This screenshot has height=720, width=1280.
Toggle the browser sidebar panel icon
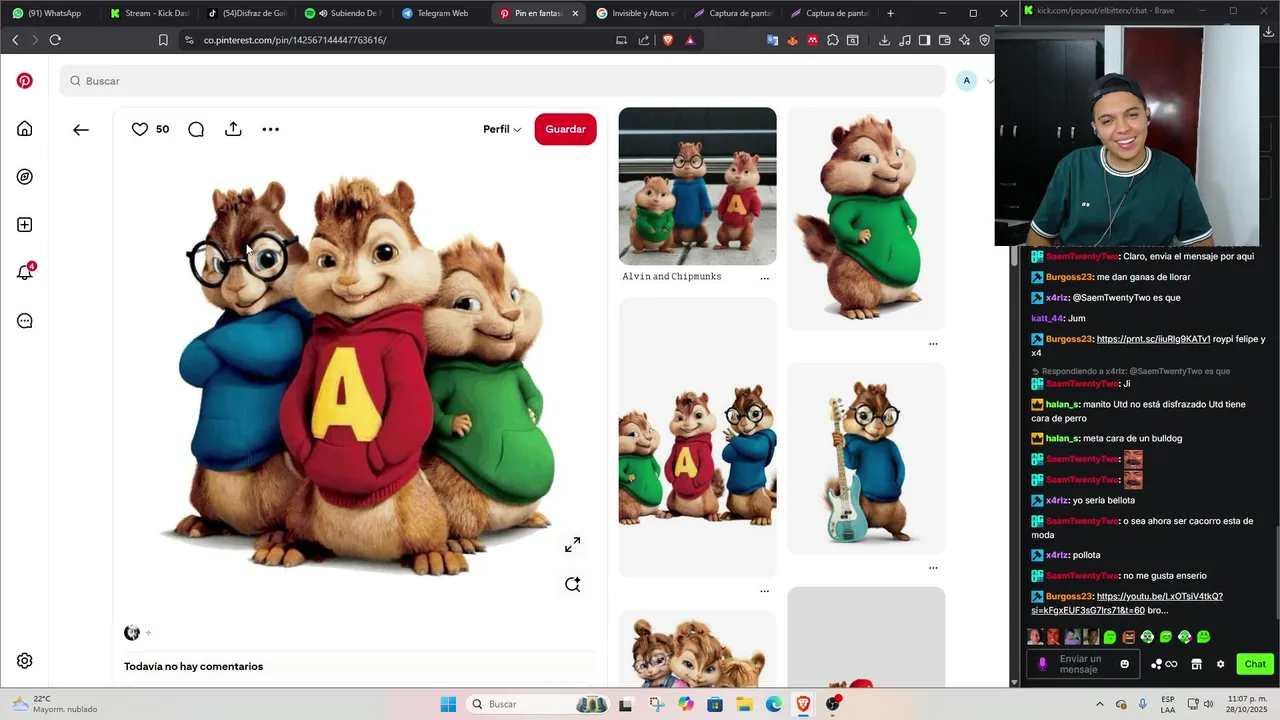point(924,40)
